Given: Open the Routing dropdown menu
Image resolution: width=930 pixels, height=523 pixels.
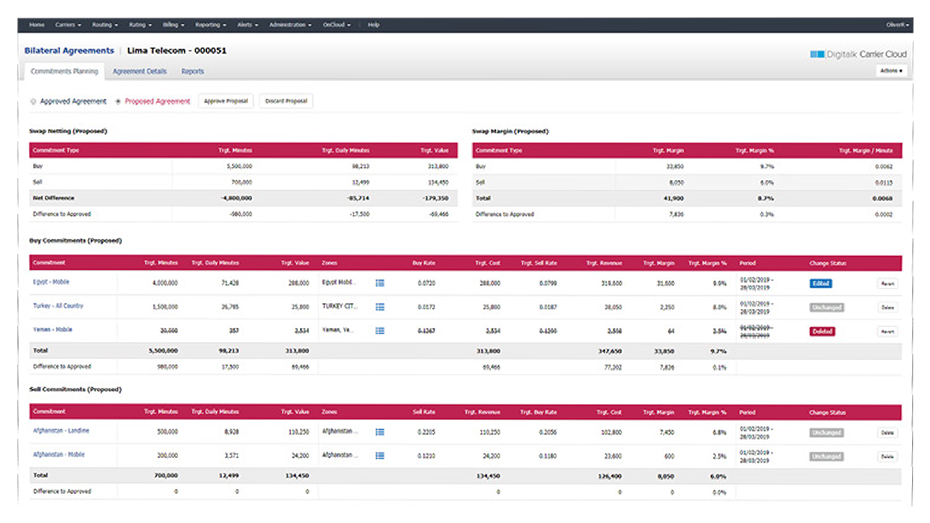Looking at the screenshot, I should pos(105,25).
